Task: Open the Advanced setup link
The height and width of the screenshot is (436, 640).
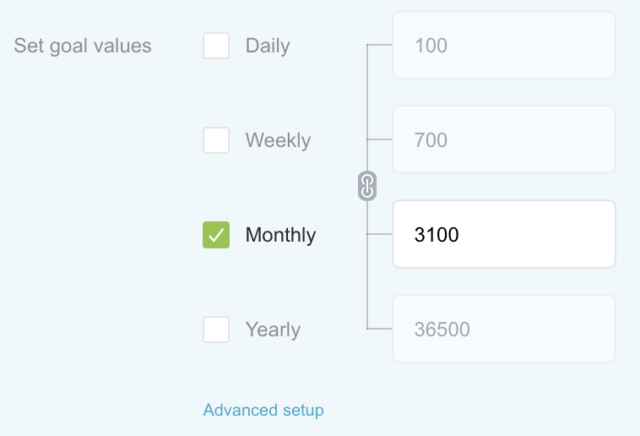Action: click(263, 410)
